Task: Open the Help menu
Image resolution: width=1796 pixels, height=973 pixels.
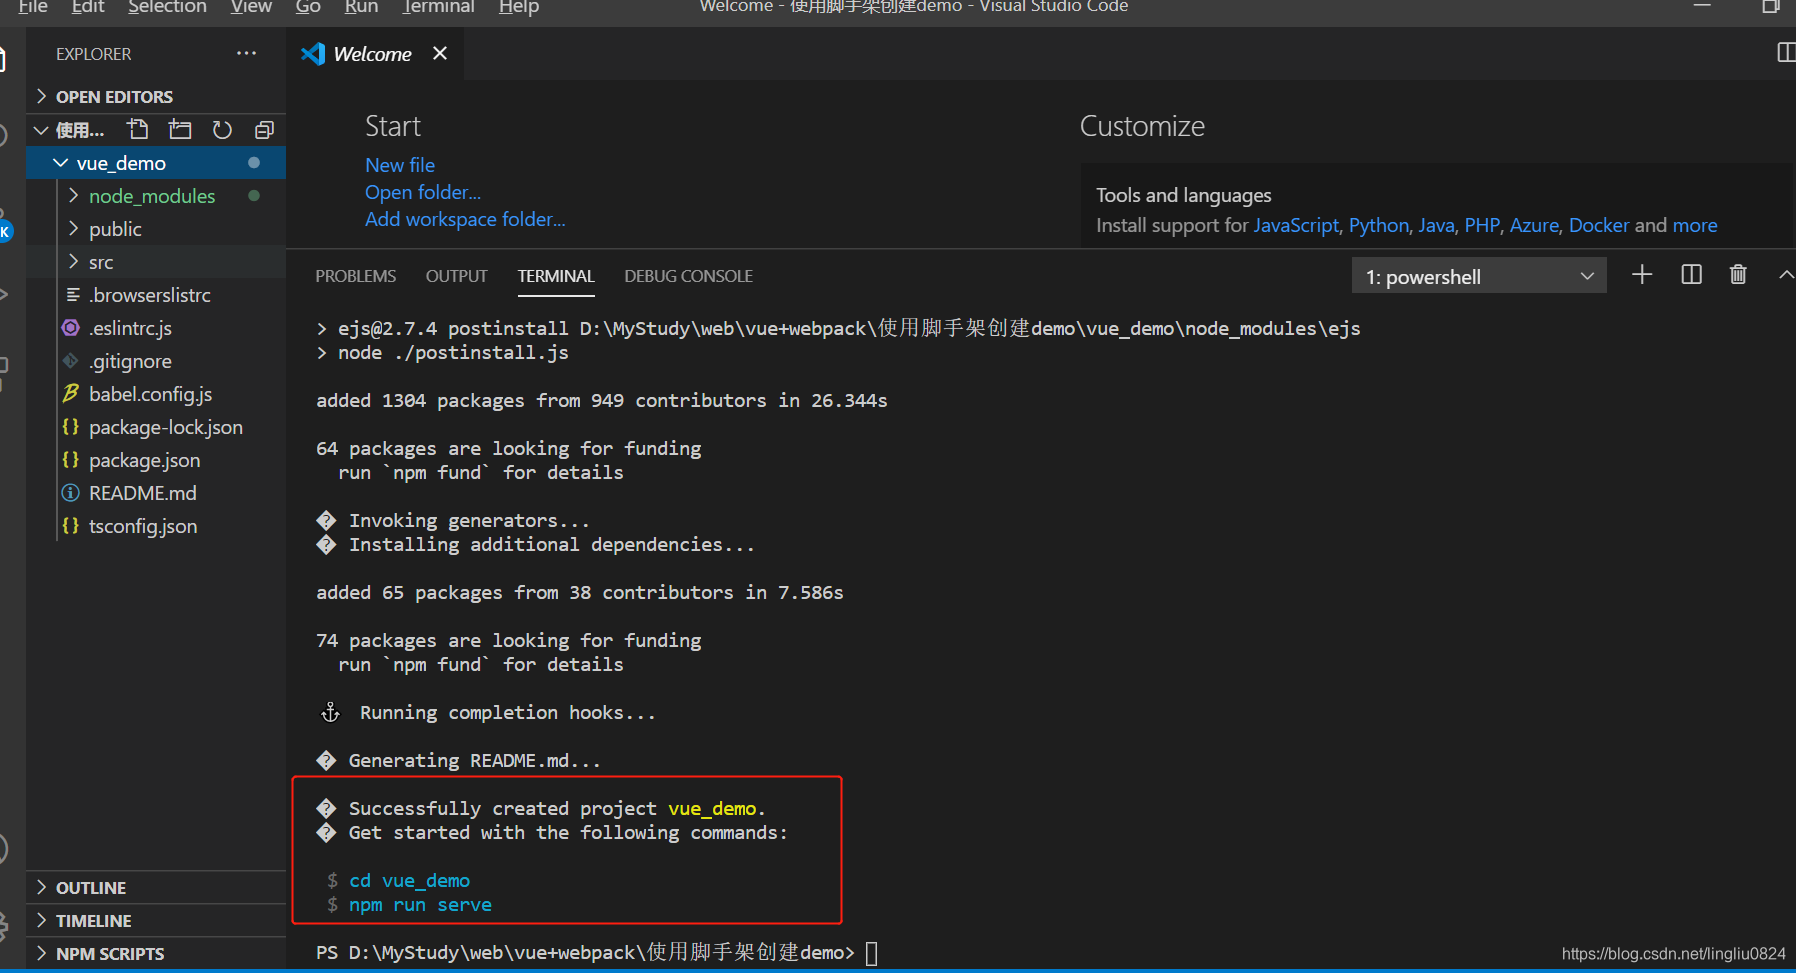Action: 519,7
